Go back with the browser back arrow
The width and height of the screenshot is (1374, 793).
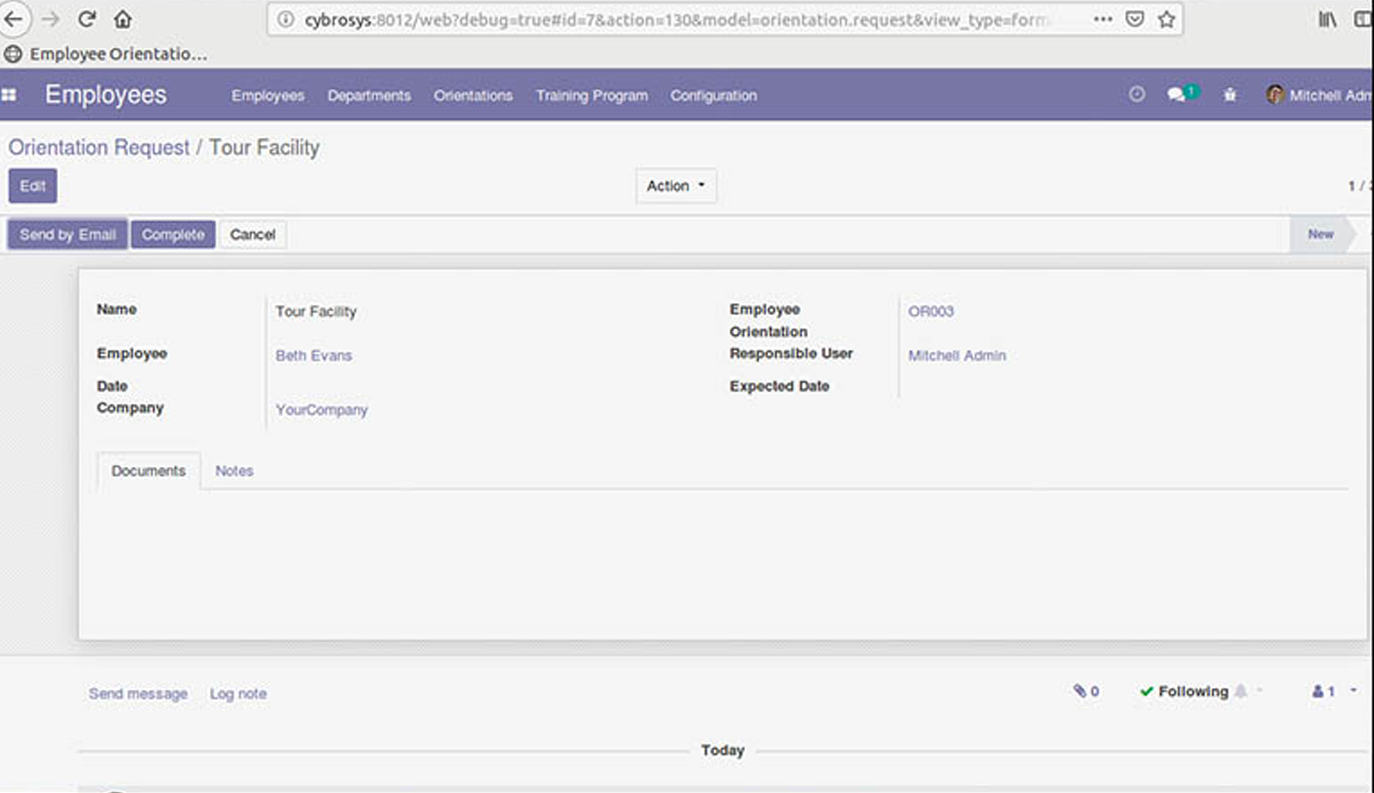pyautogui.click(x=13, y=19)
